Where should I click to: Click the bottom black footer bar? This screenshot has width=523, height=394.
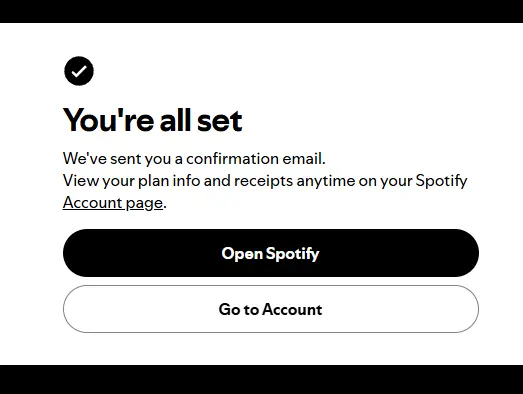[x=262, y=379]
